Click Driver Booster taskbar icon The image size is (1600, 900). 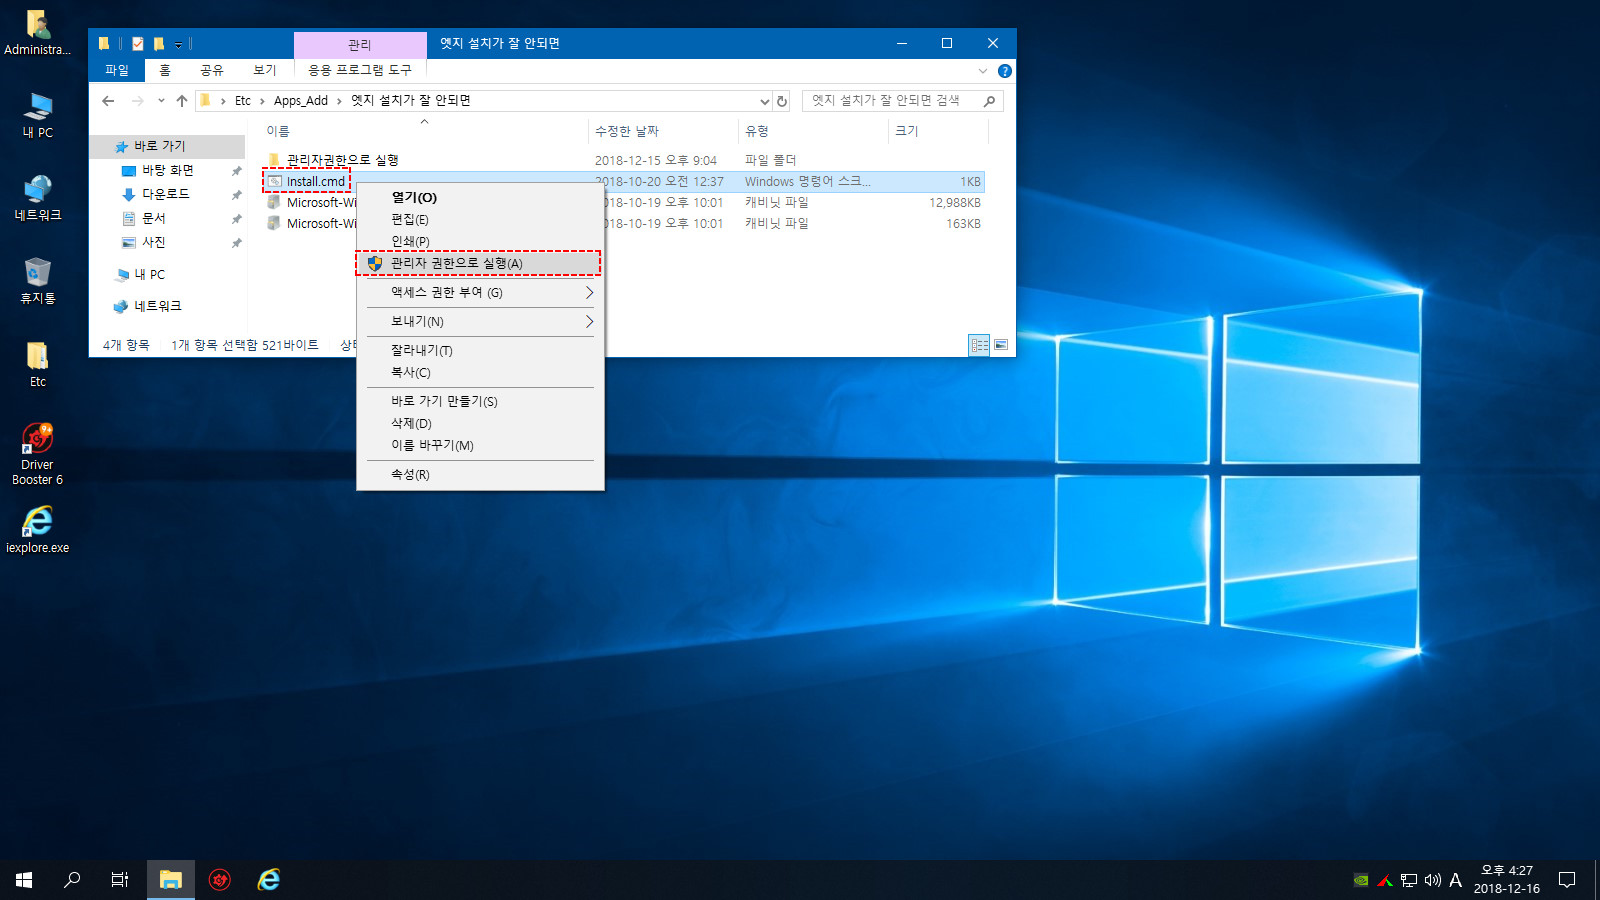220,880
